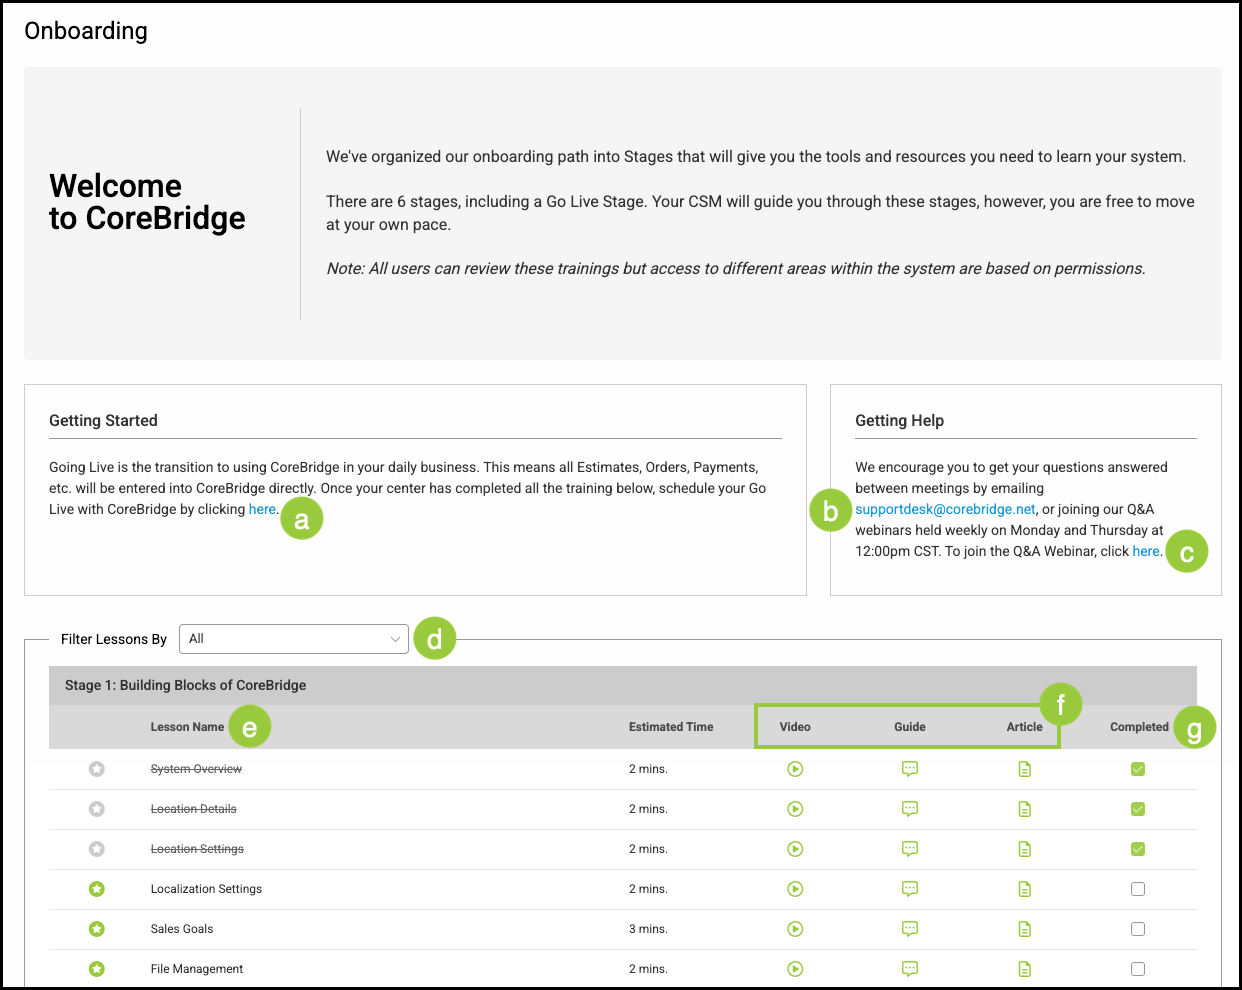Open the Location Details guide icon
The image size is (1242, 990).
[910, 809]
